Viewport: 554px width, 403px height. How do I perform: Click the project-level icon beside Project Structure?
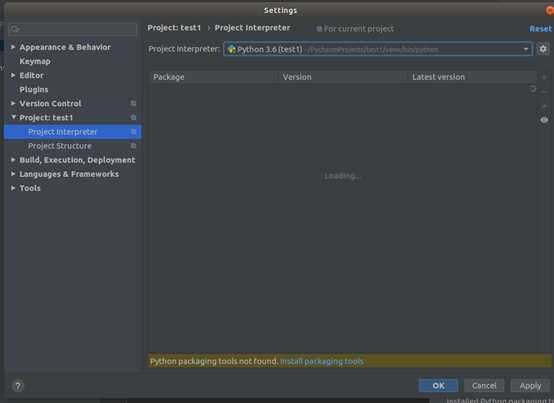point(133,146)
